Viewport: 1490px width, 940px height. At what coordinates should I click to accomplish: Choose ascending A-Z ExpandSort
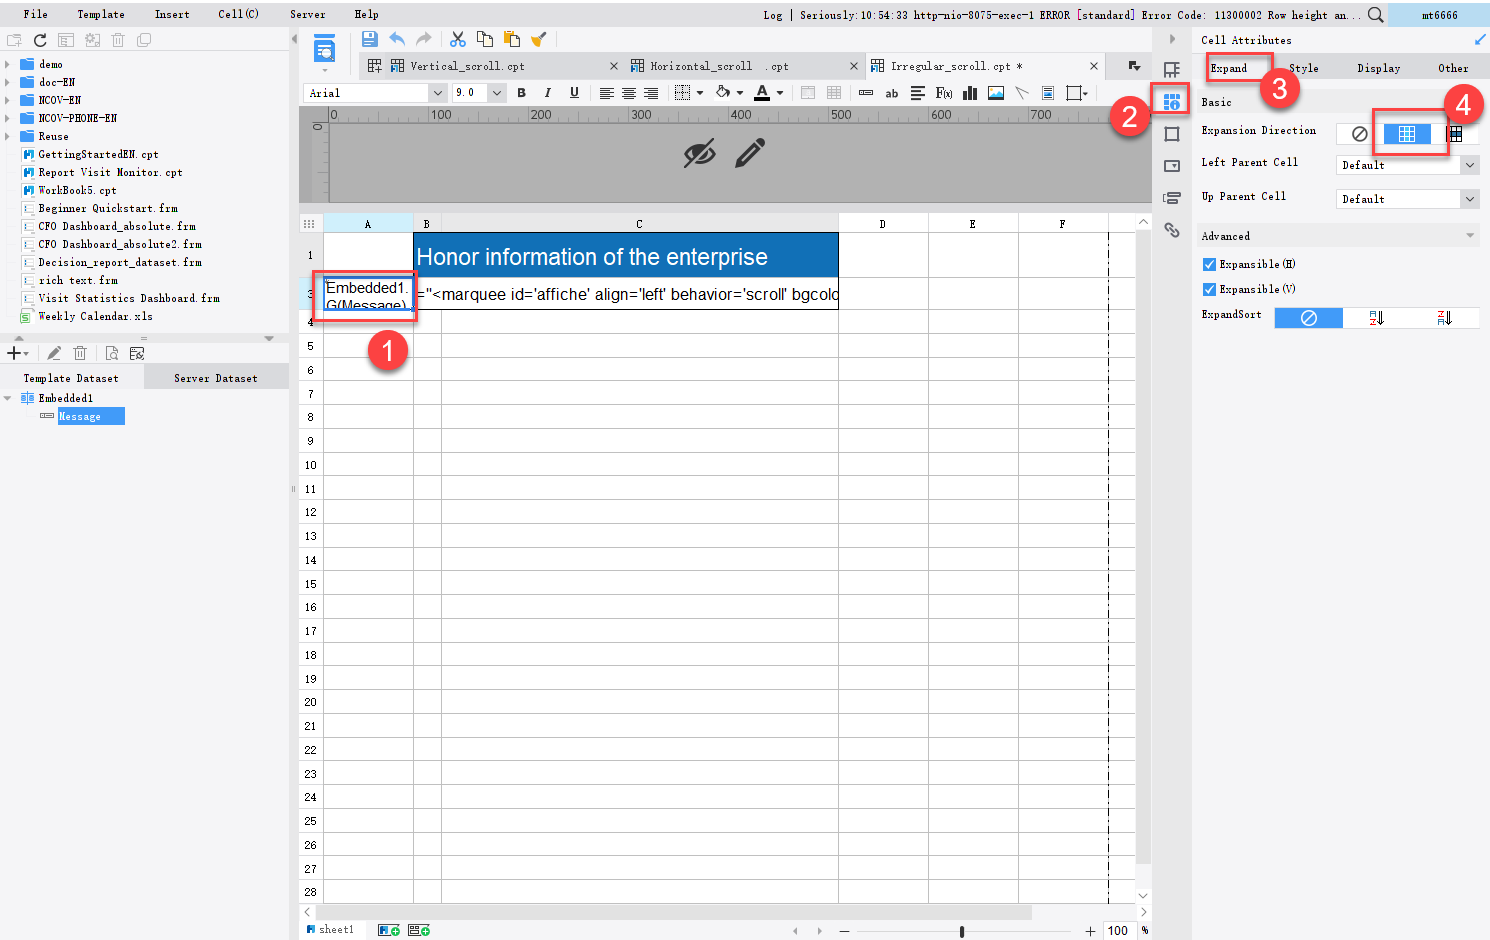(1376, 318)
